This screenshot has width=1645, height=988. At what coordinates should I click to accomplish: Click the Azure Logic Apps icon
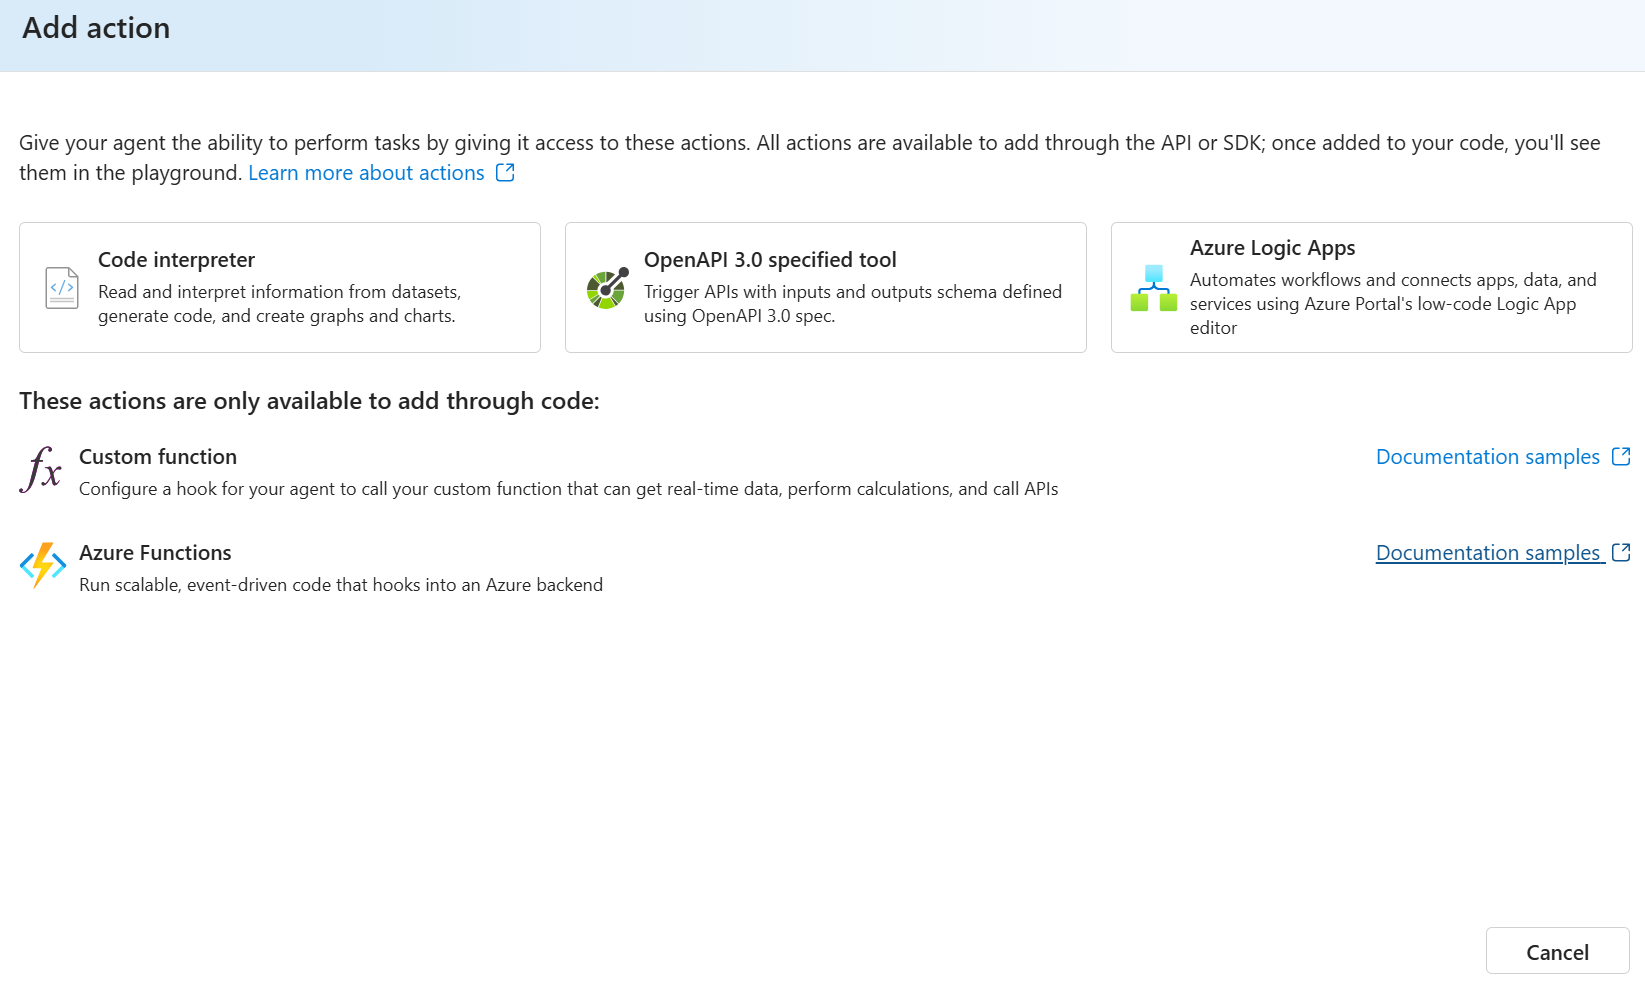point(1153,288)
